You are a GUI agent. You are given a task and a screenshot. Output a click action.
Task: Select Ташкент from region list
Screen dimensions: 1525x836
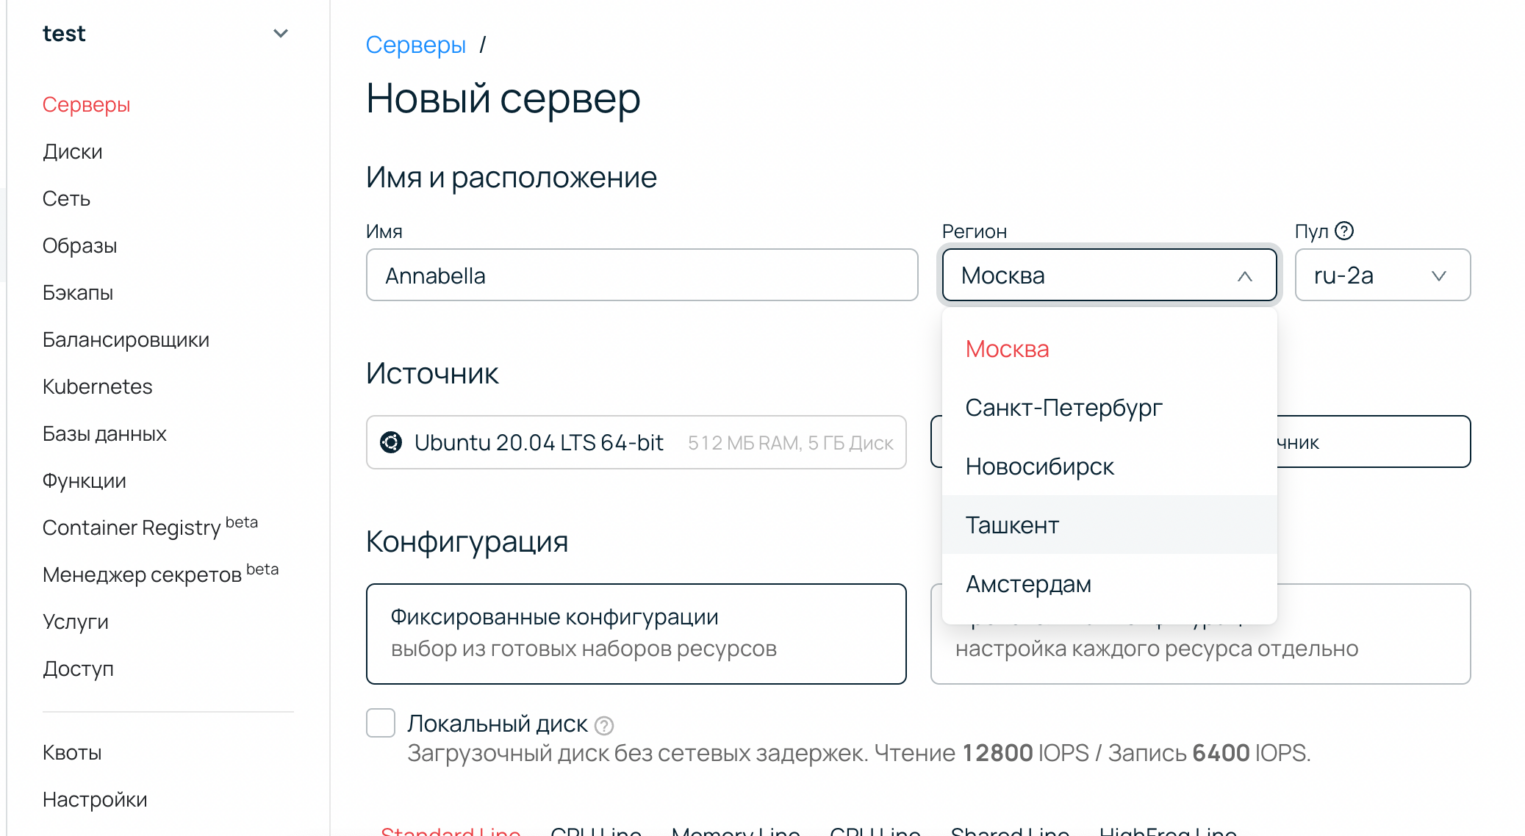coord(1012,525)
